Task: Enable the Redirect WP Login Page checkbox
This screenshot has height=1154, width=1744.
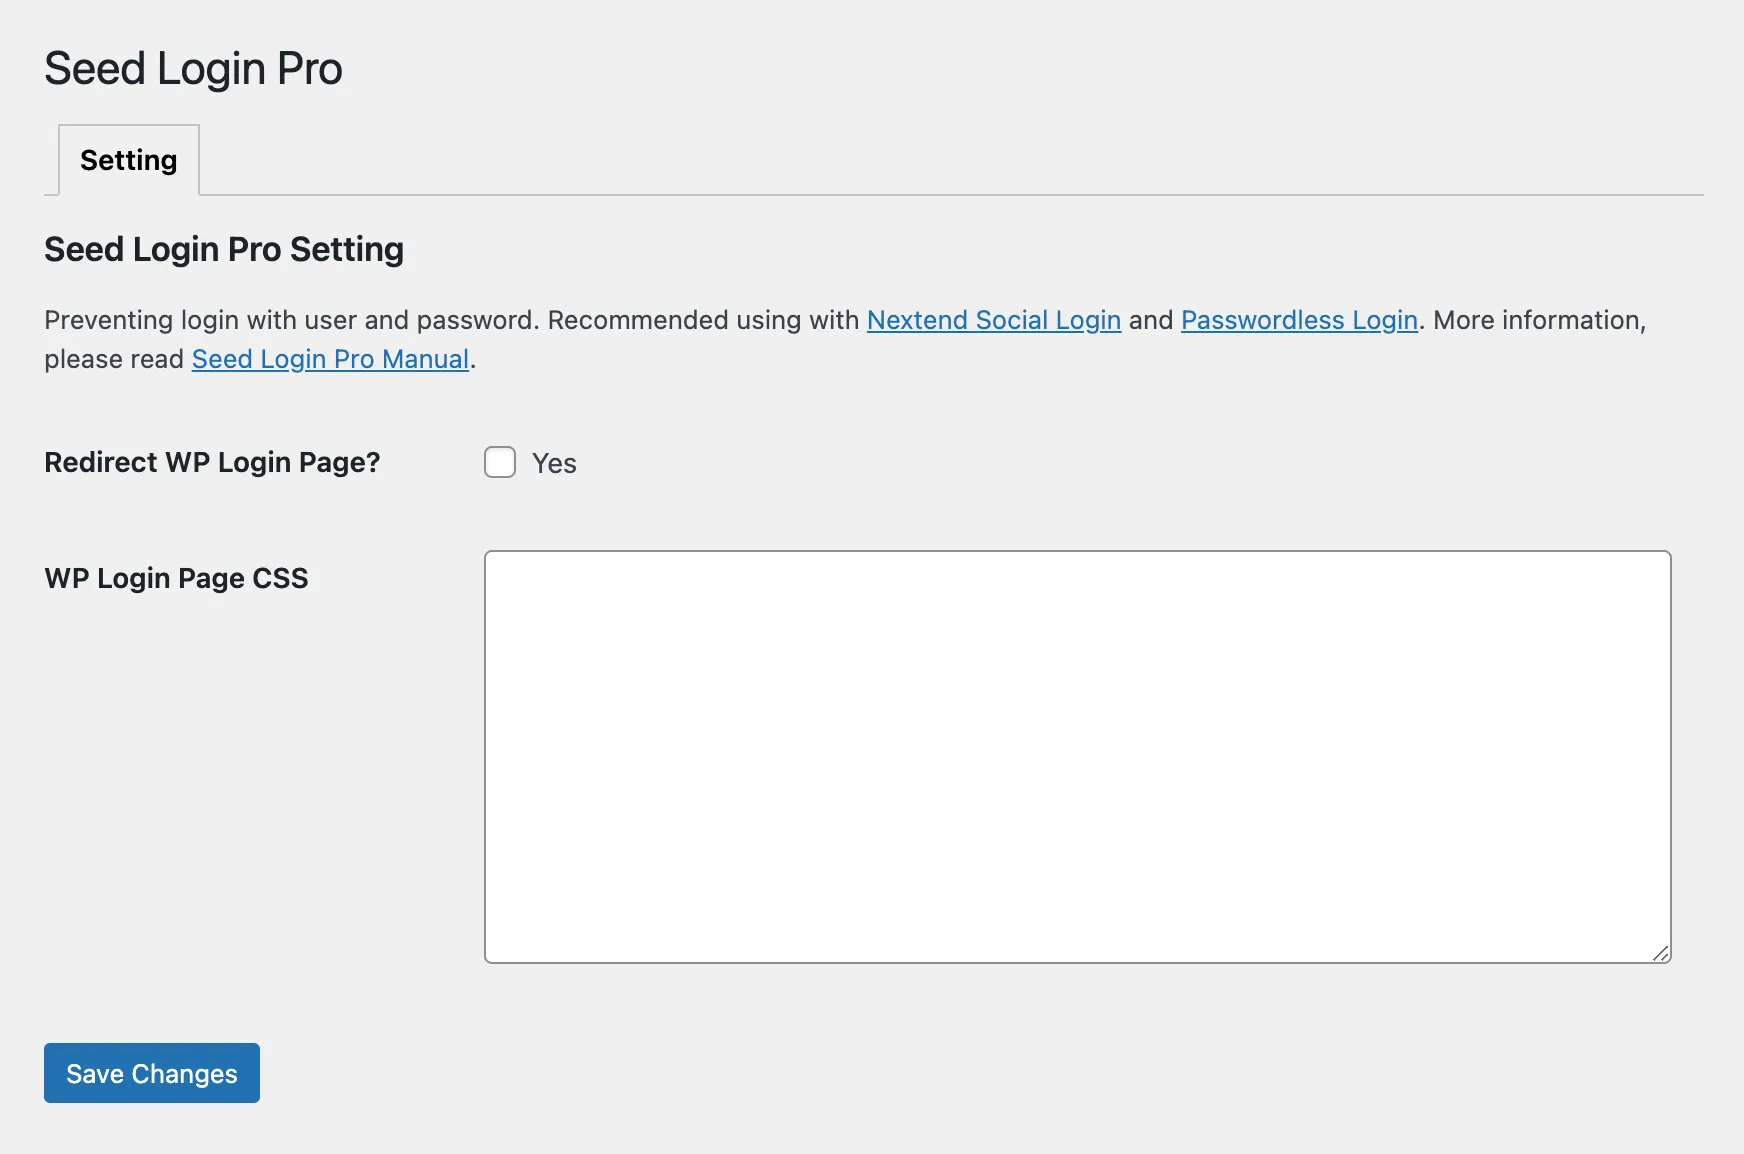Action: (500, 462)
